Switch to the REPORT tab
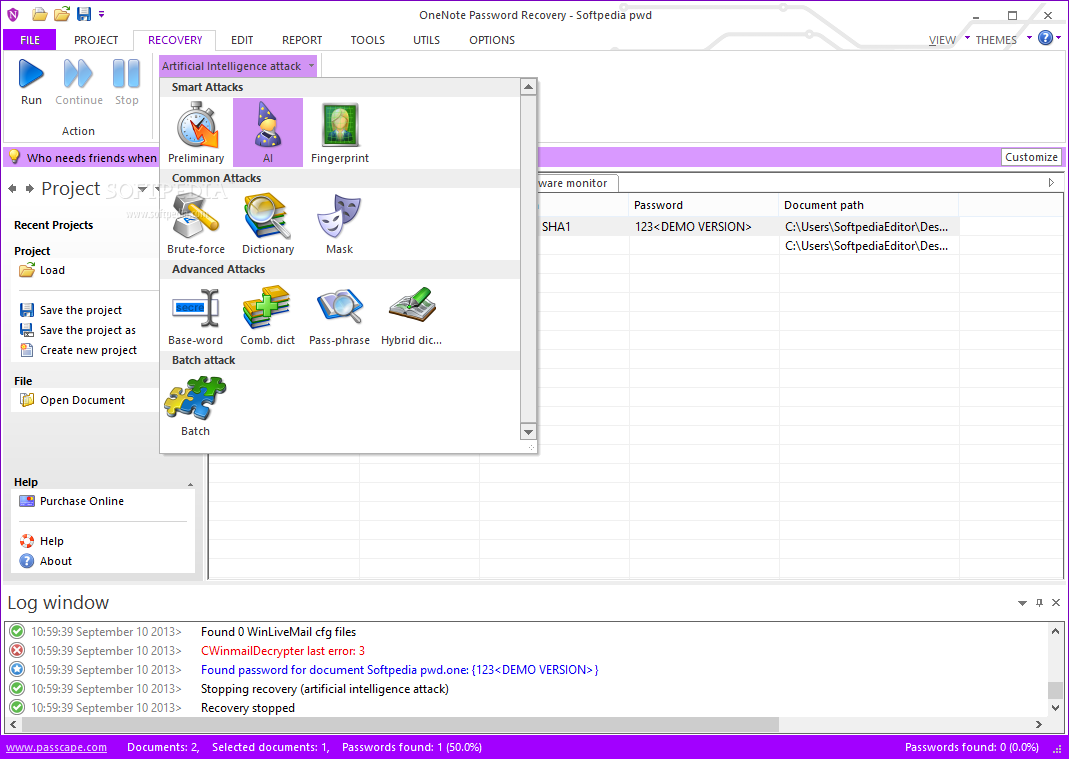 [x=302, y=40]
